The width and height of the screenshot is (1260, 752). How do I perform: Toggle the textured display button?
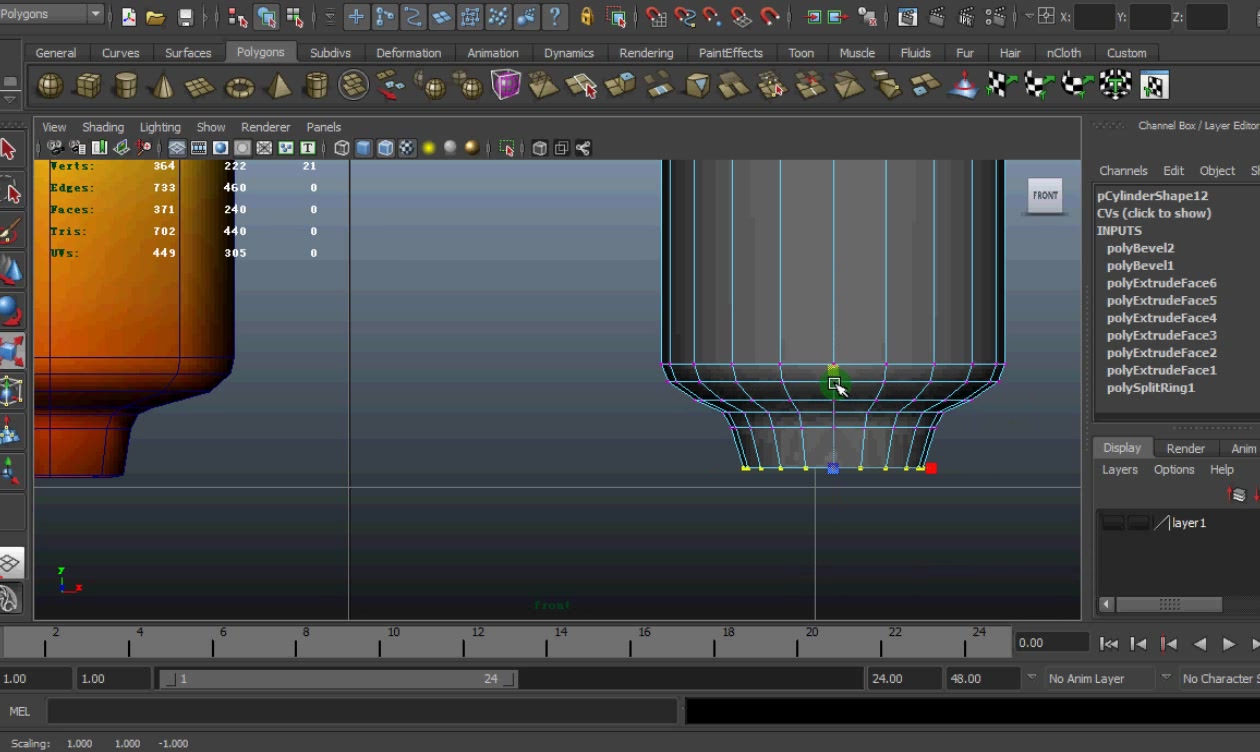[x=407, y=149]
